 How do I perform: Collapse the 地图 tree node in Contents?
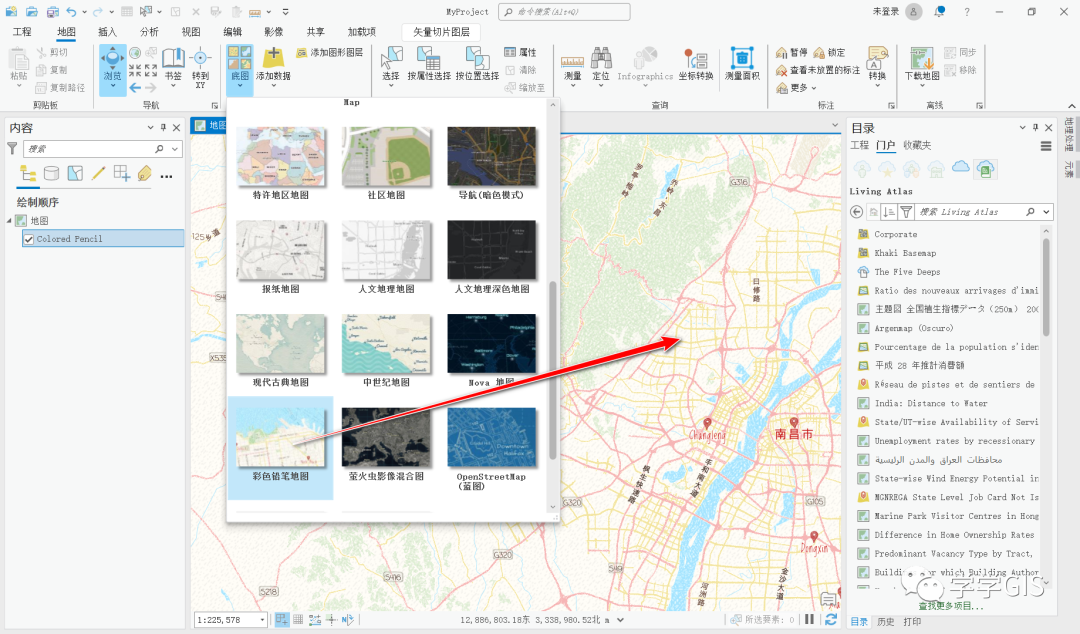click(x=10, y=221)
